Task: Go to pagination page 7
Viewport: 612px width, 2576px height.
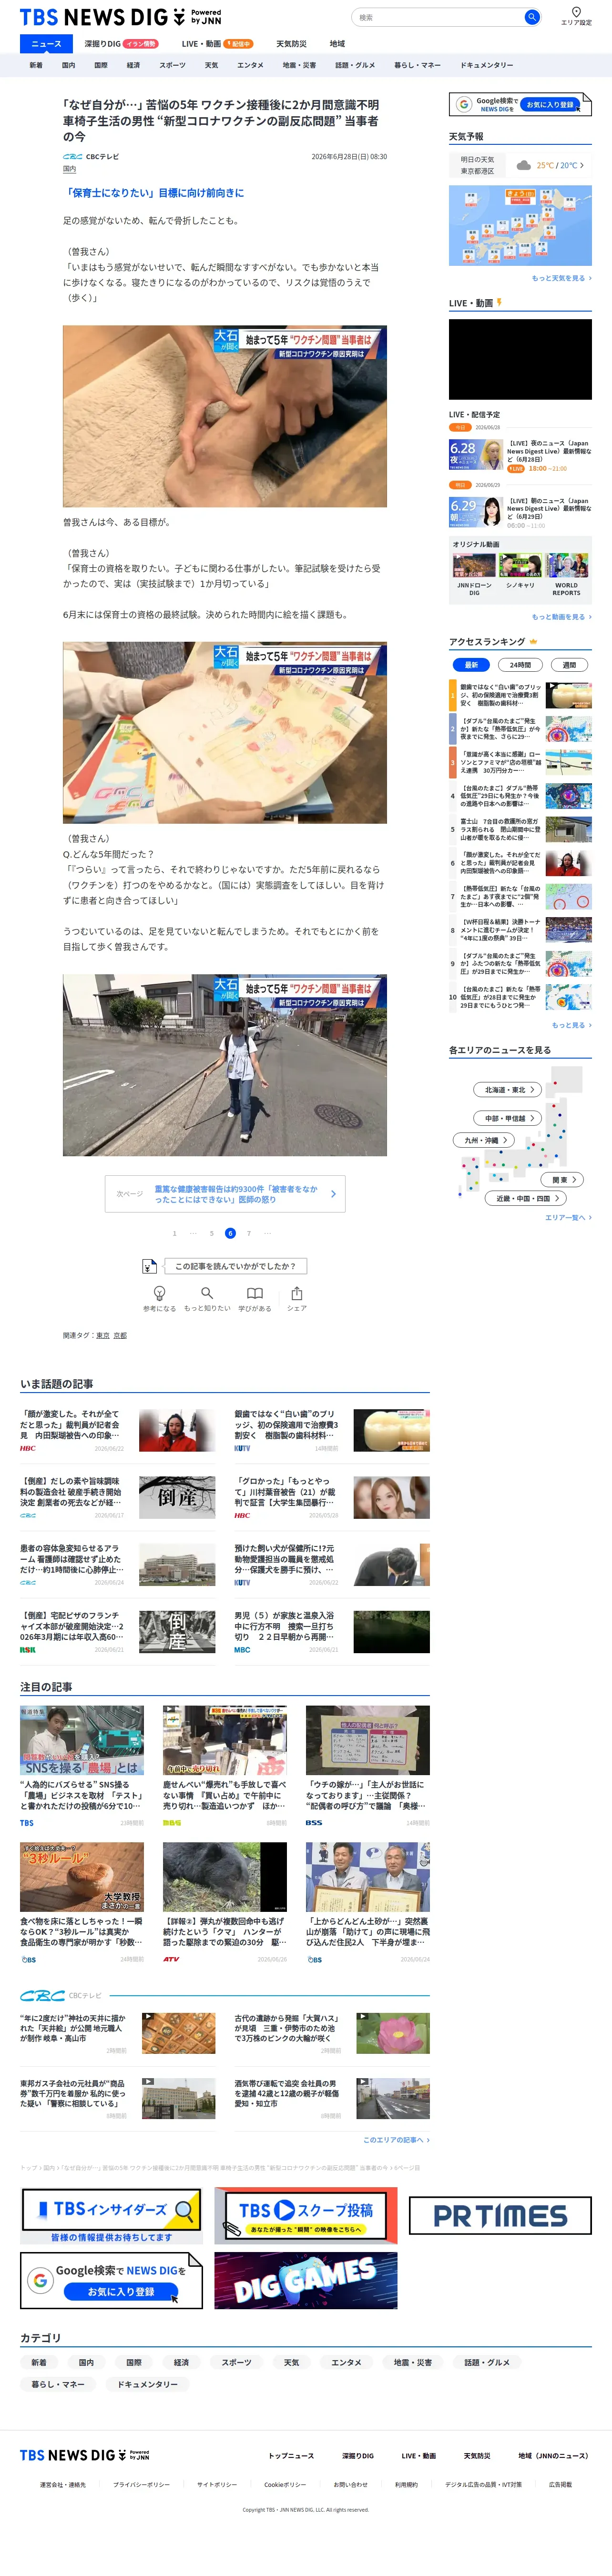Action: 249,1234
